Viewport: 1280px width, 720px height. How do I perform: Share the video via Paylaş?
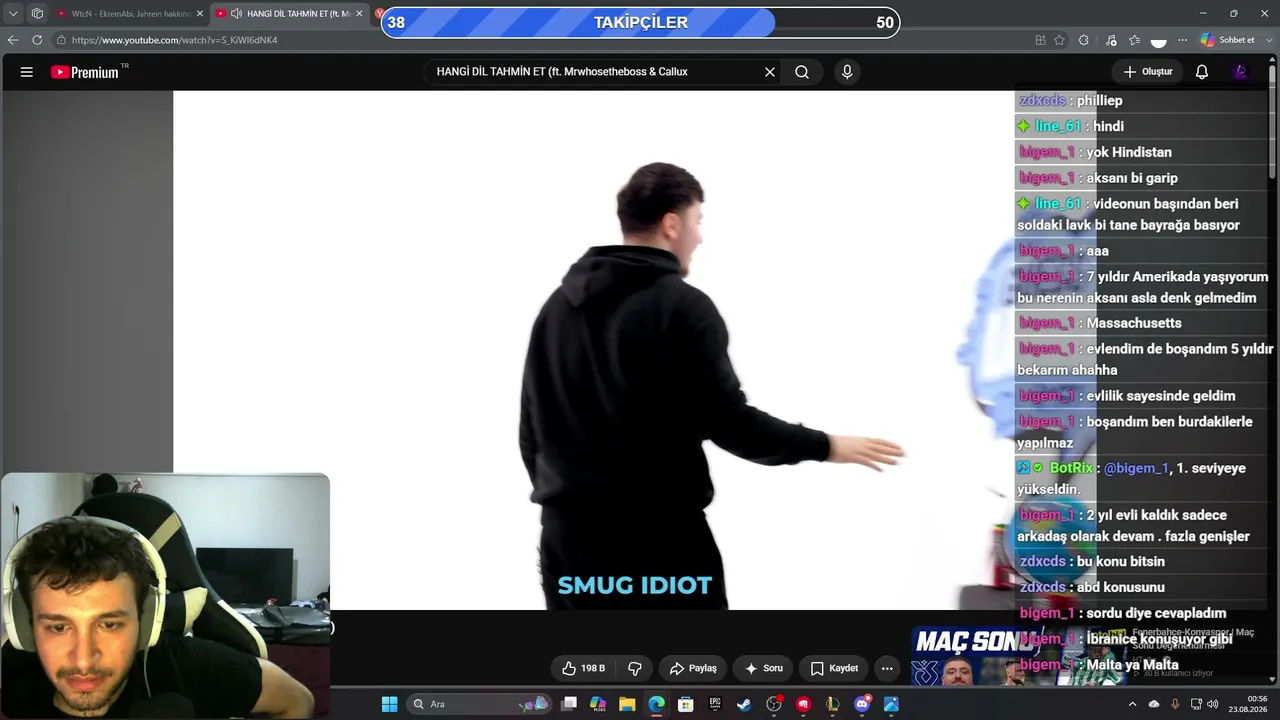pos(693,668)
